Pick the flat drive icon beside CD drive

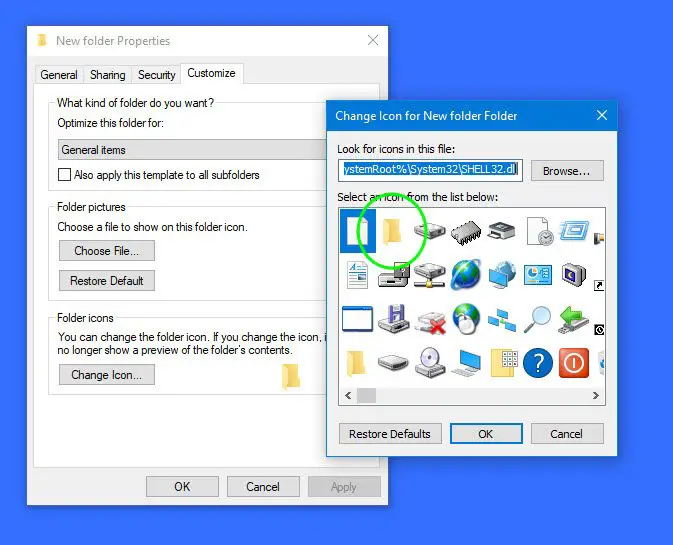coord(393,363)
